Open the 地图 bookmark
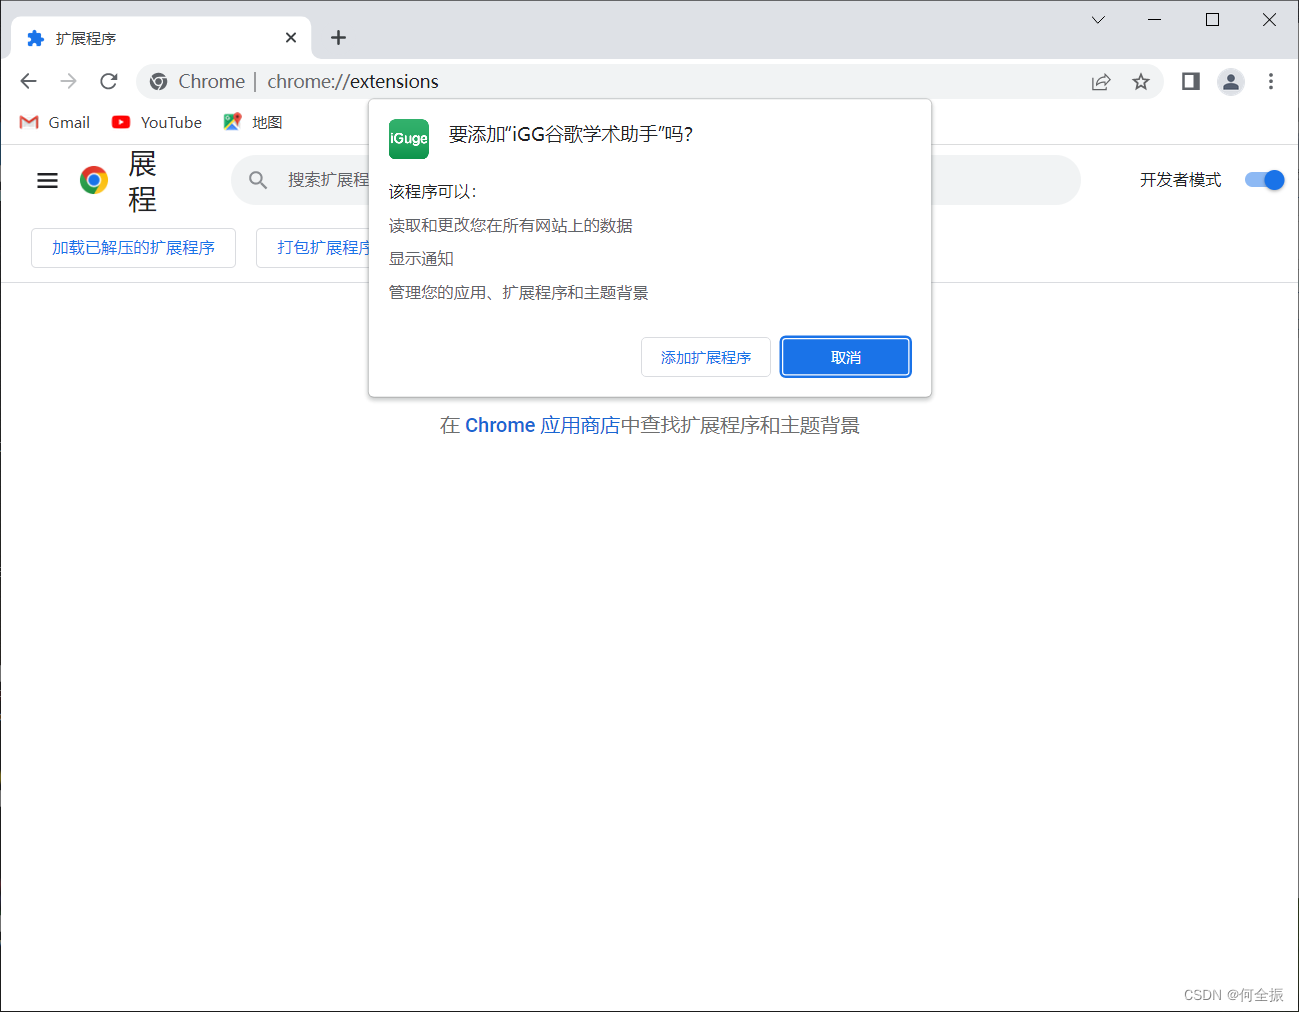 (253, 122)
